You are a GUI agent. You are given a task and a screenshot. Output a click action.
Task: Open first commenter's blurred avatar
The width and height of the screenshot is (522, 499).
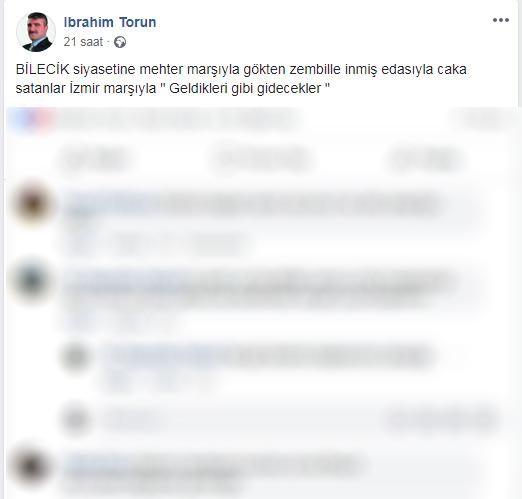pos(33,203)
